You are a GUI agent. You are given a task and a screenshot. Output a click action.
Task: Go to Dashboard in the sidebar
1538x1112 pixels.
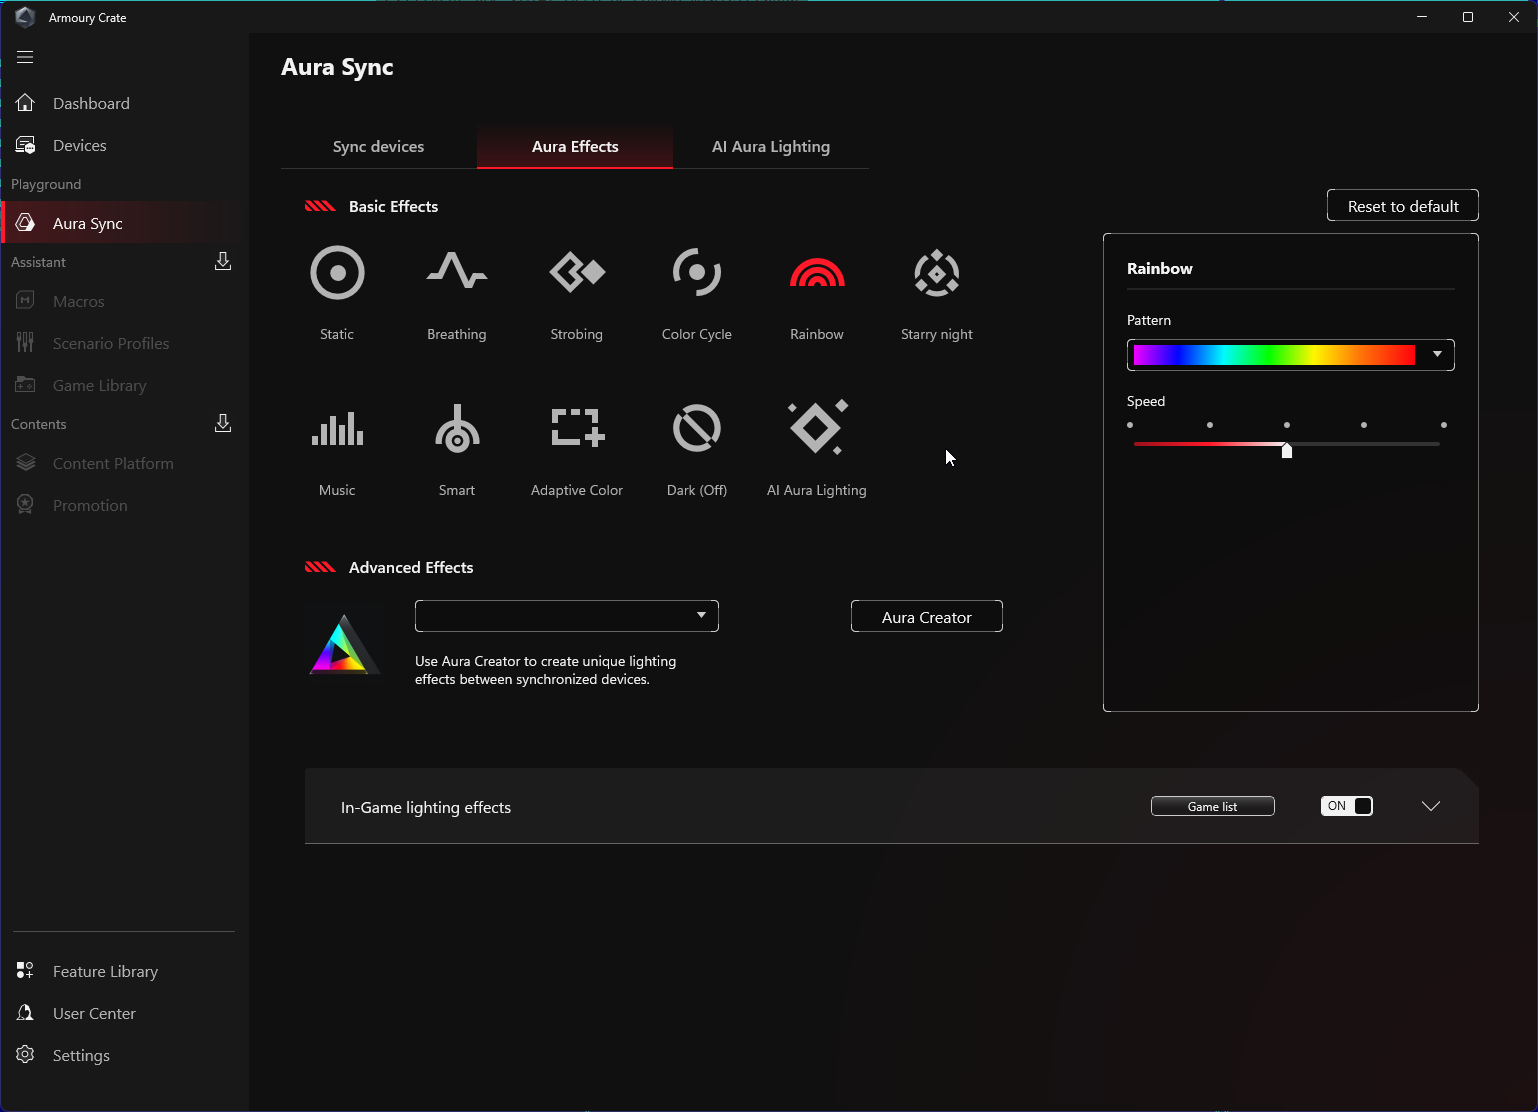[124, 103]
